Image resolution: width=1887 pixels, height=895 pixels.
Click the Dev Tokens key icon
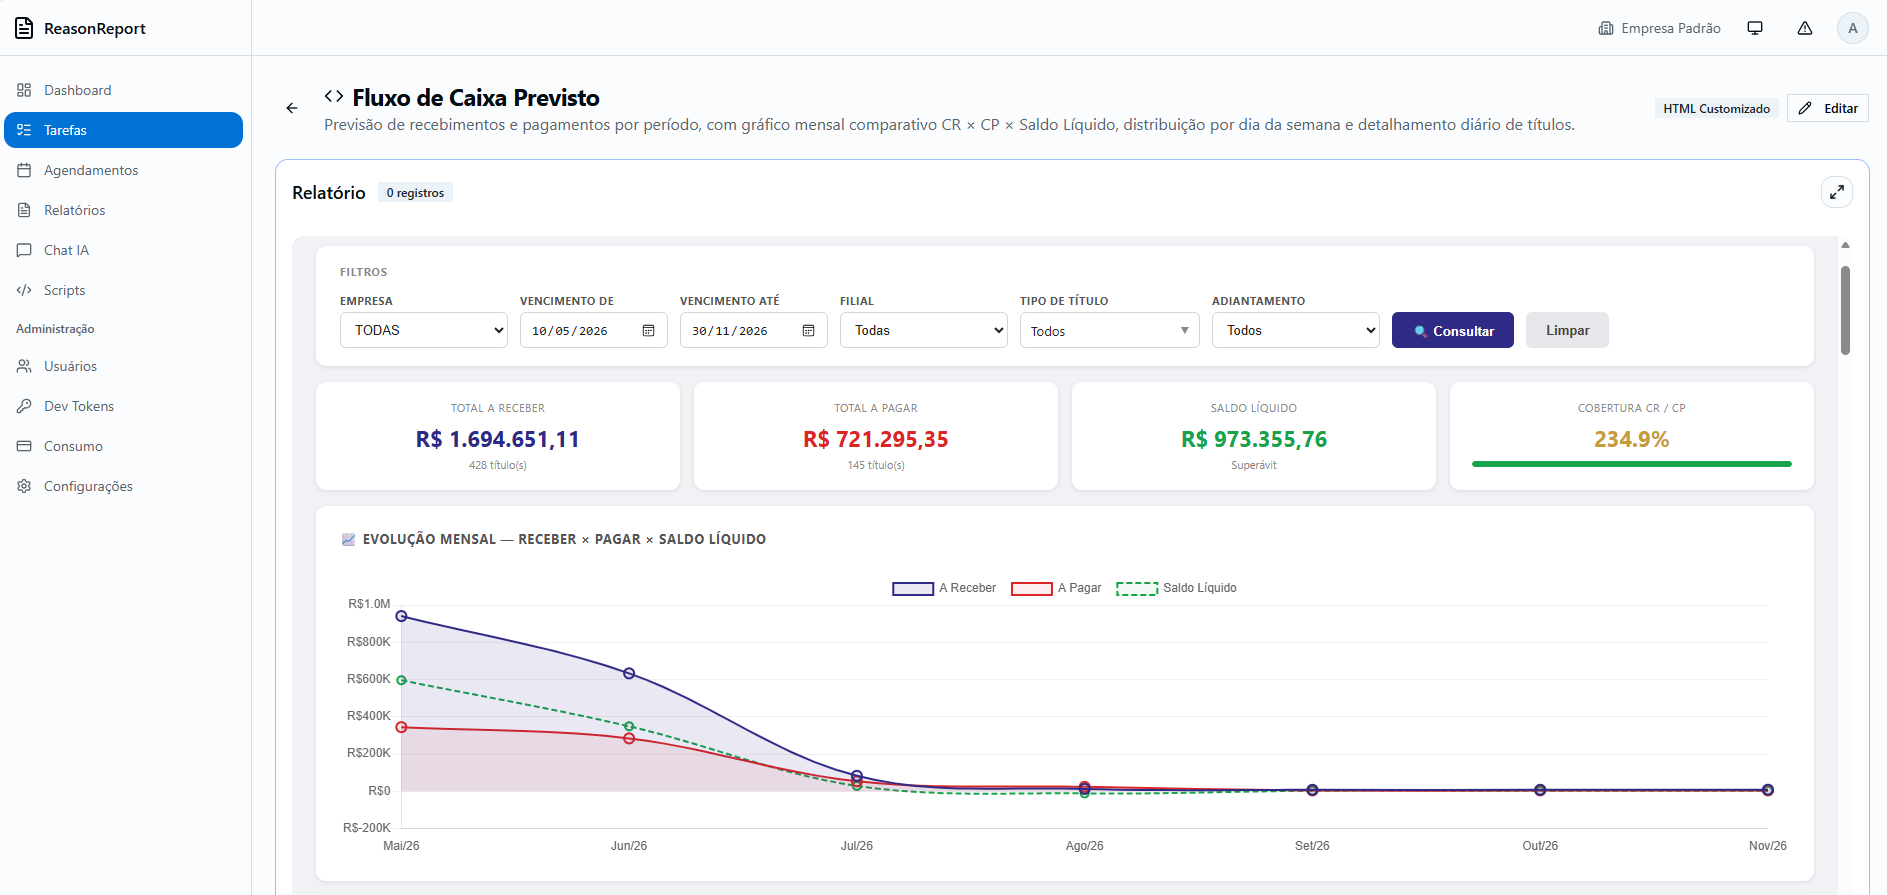24,406
